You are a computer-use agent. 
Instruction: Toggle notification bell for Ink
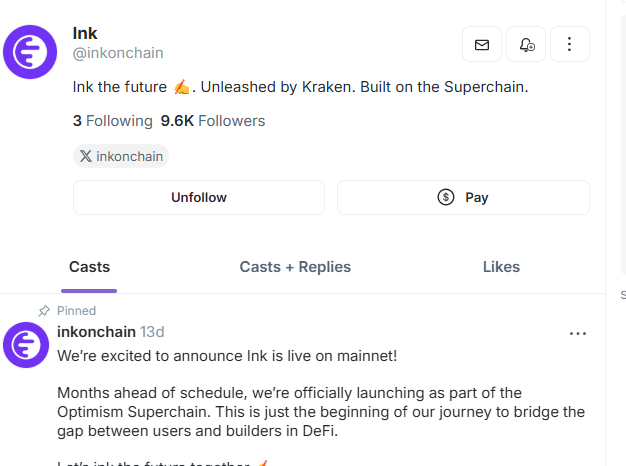point(526,44)
